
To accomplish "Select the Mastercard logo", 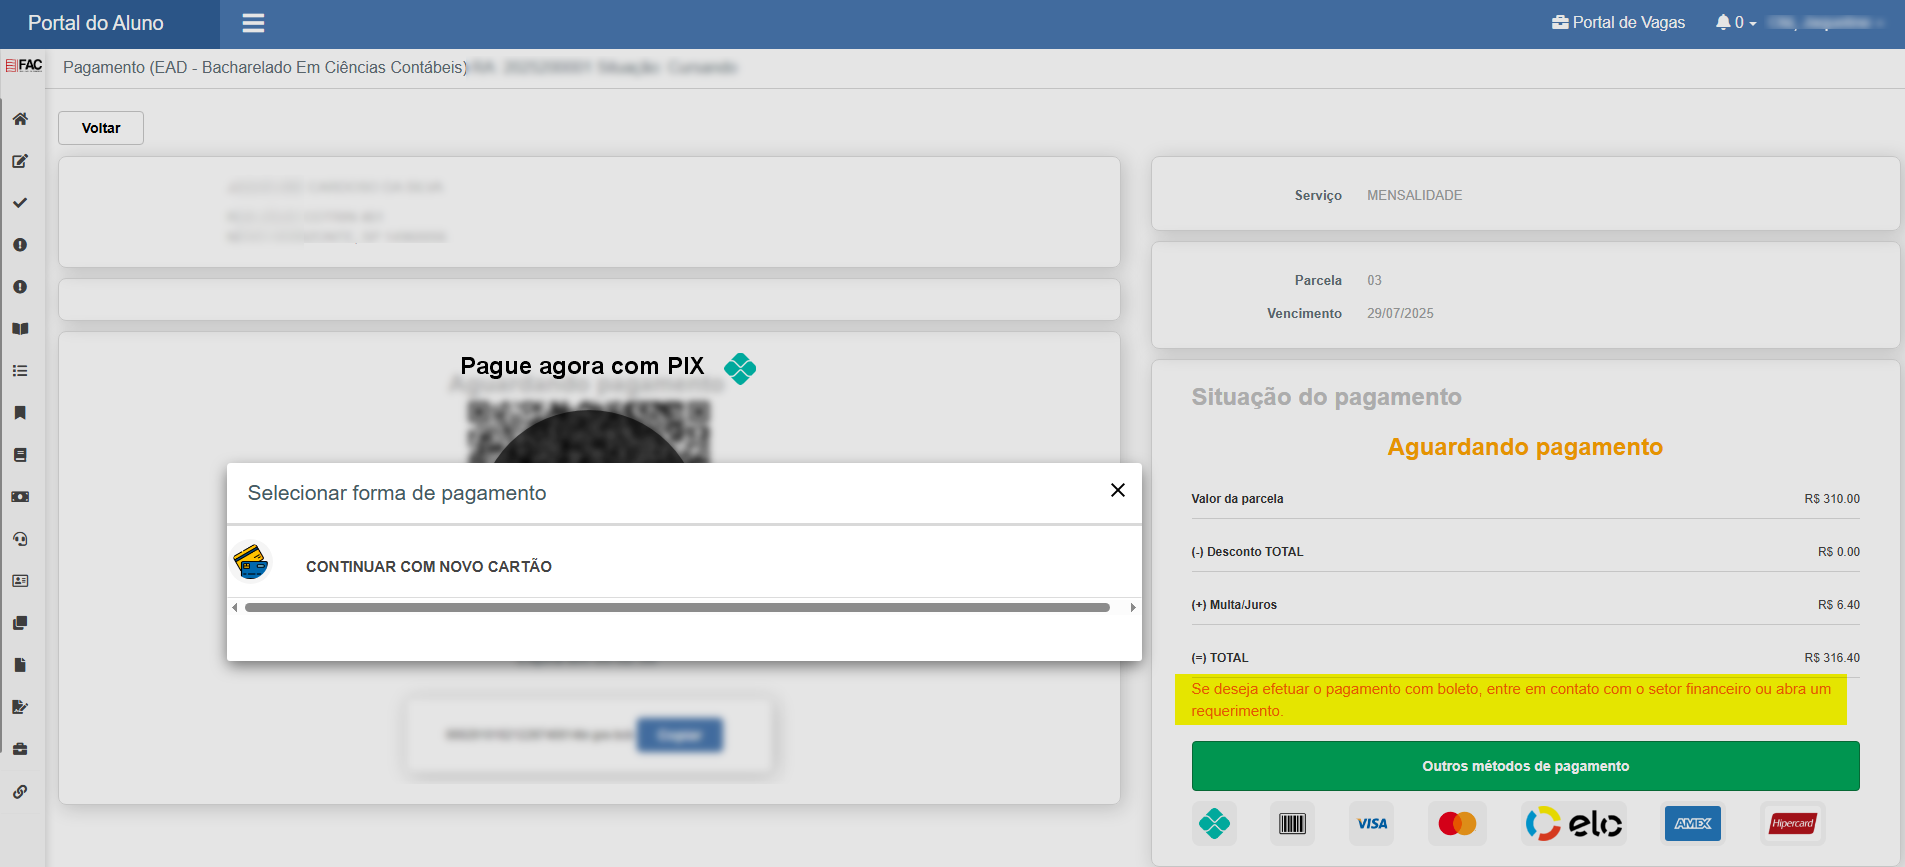I will pos(1457,824).
